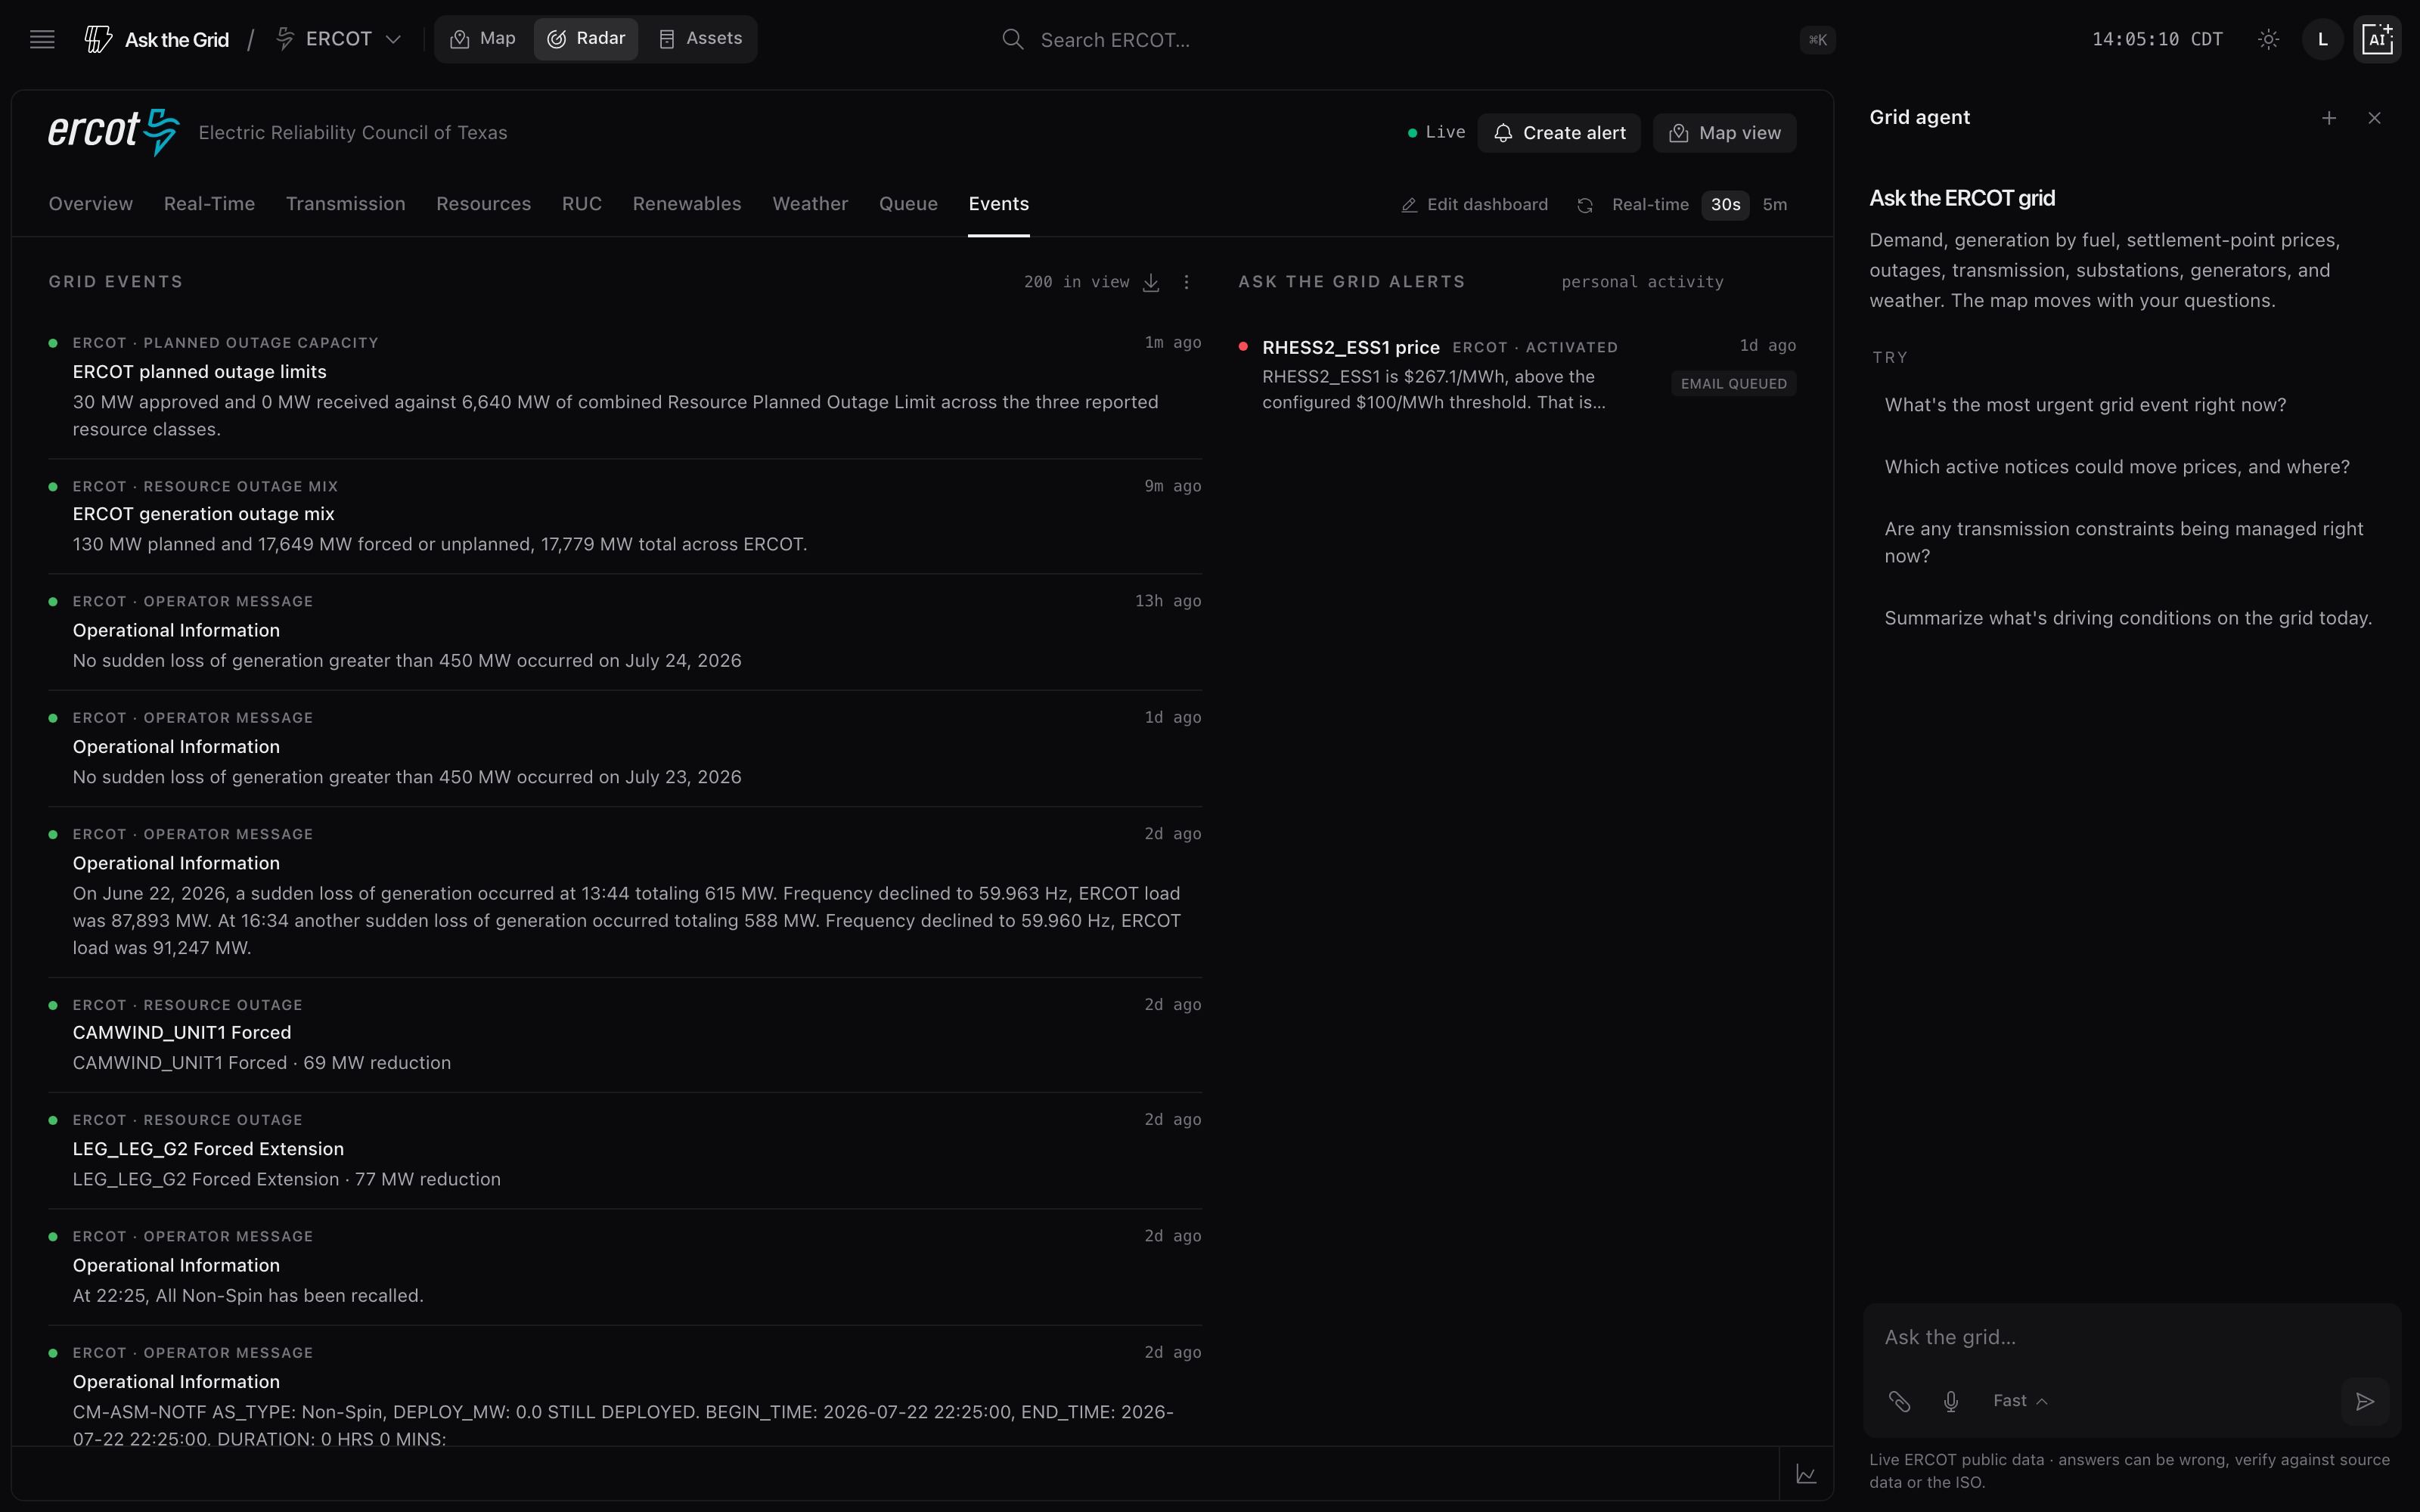
Task: Attach a file to the grid question
Action: tap(1899, 1401)
